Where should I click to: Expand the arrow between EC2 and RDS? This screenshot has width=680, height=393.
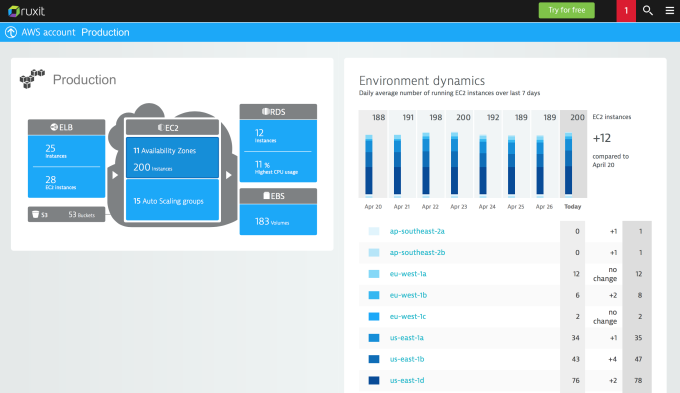coord(229,175)
